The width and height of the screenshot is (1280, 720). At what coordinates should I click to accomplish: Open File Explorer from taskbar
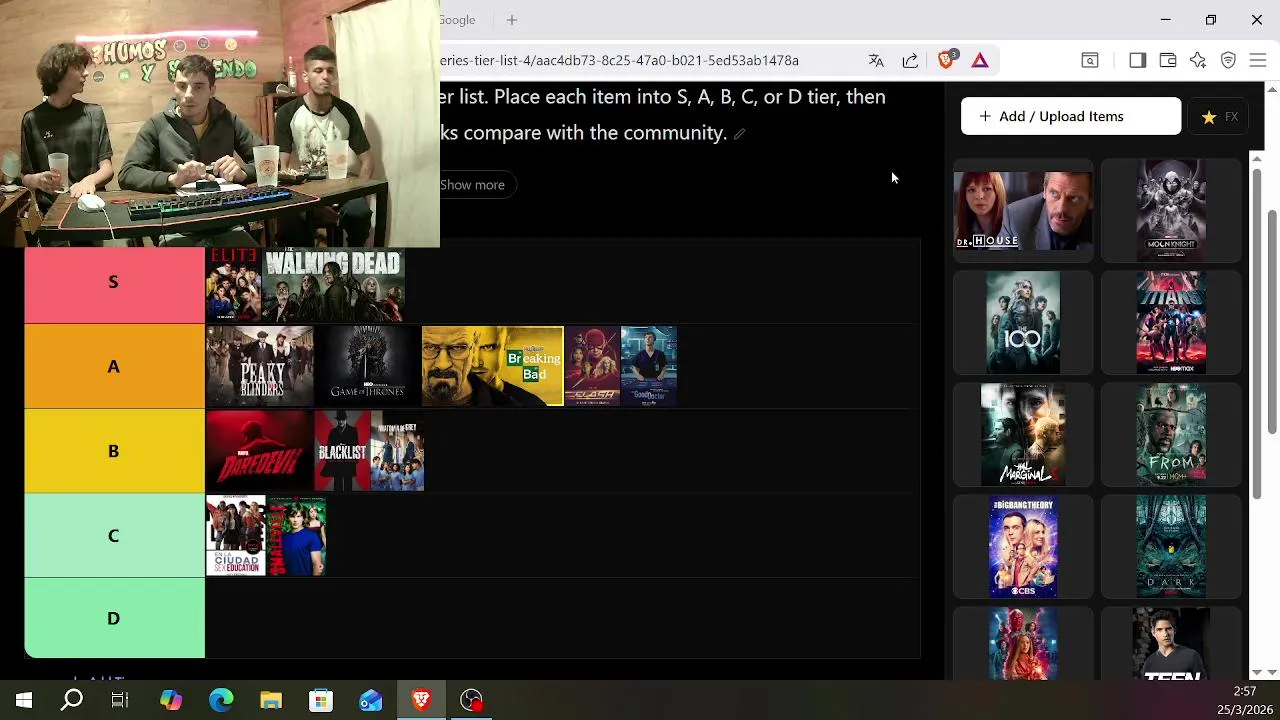[x=271, y=700]
